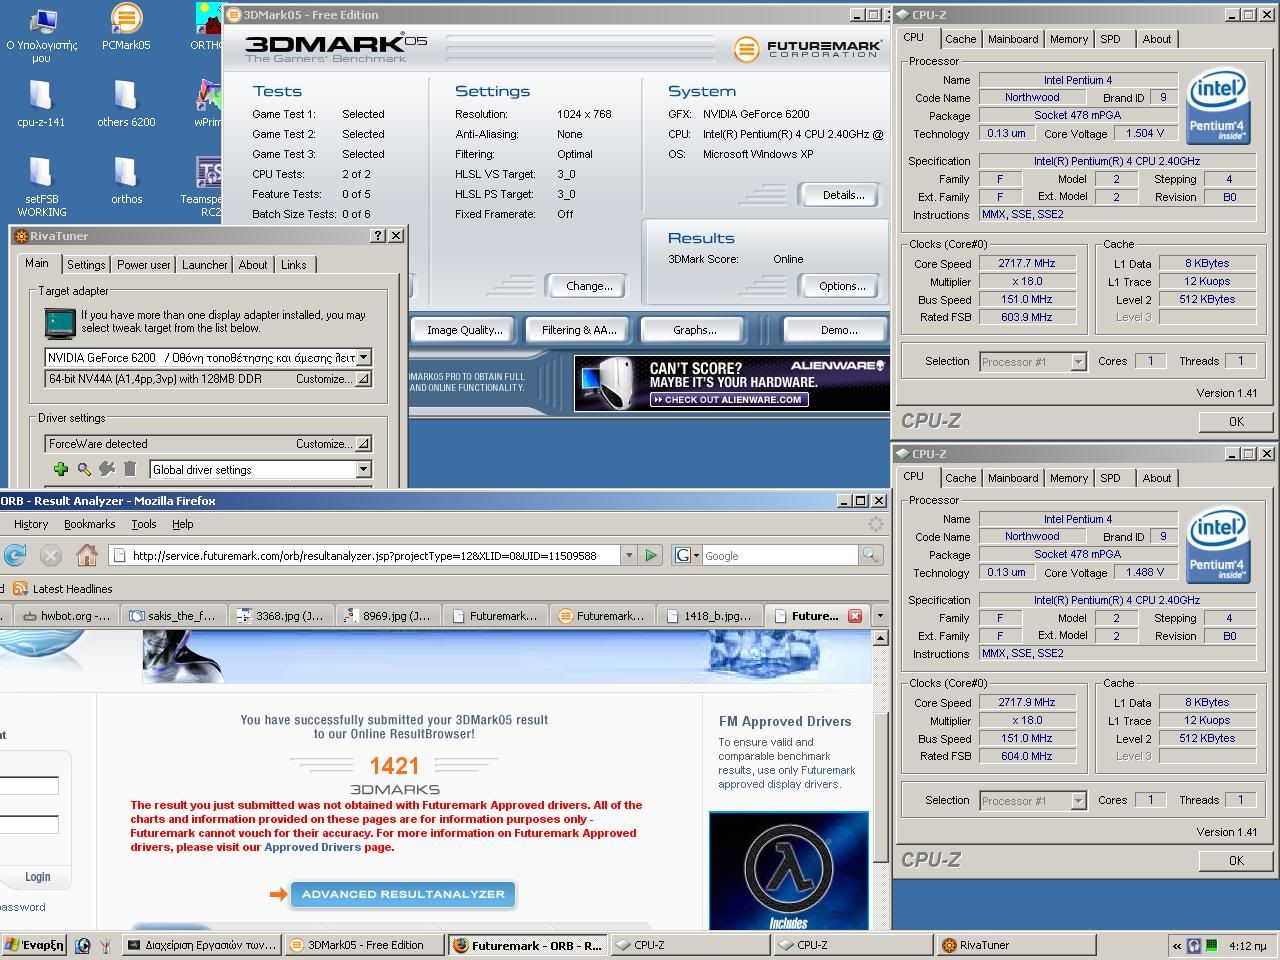Click the monitor icon in RivaTuner Target adapter
1280x960 pixels.
[60, 323]
